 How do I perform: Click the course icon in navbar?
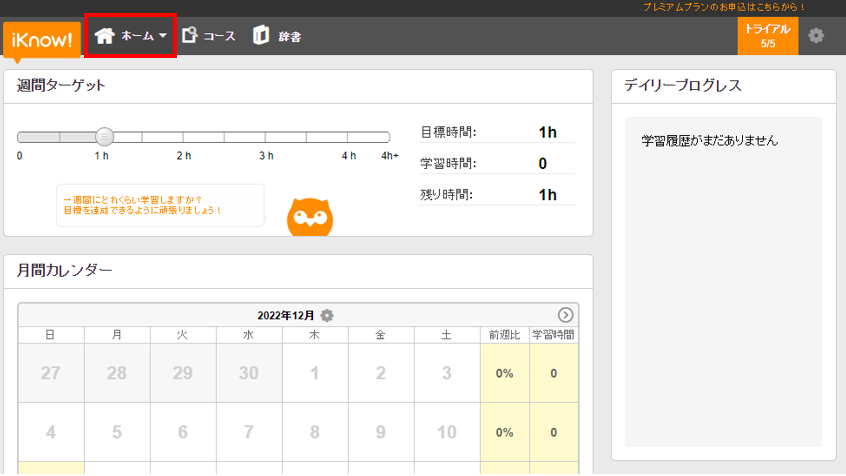pos(189,36)
